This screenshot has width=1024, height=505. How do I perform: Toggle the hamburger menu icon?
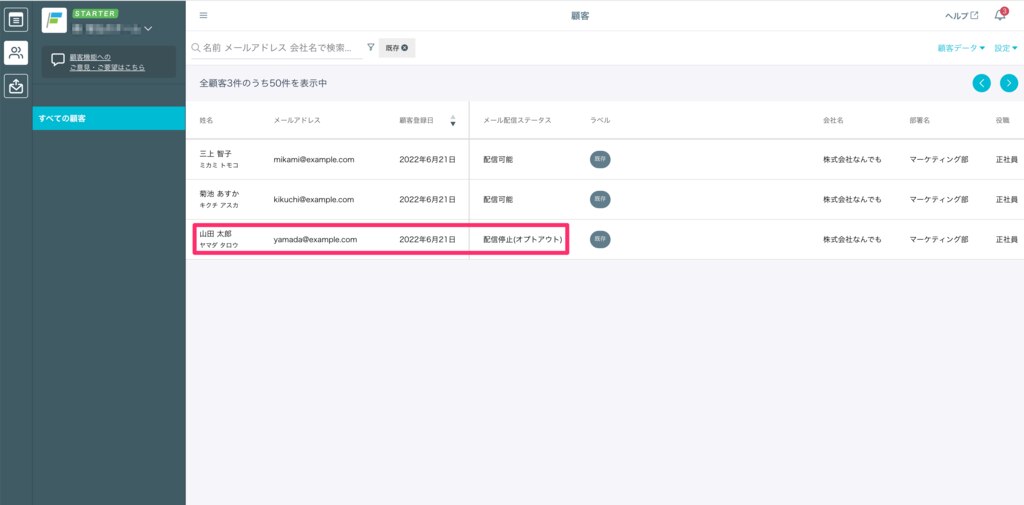(204, 15)
